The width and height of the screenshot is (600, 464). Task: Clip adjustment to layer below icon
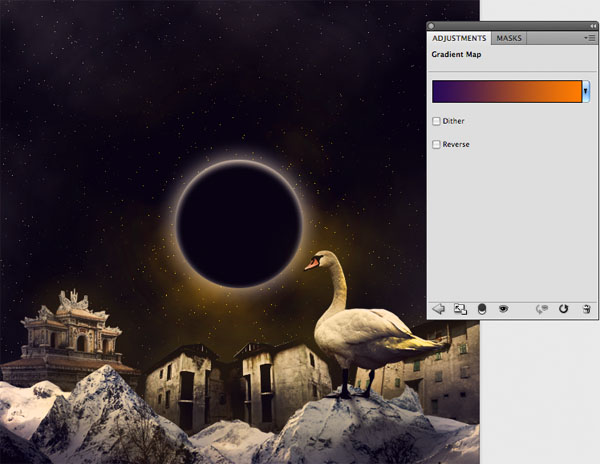[x=482, y=309]
